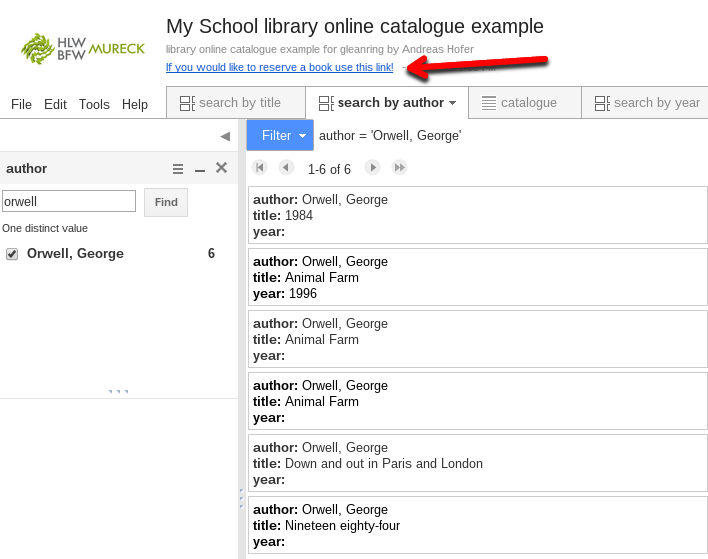This screenshot has height=559, width=708.
Task: Open the Tools menu
Action: pyautogui.click(x=94, y=104)
